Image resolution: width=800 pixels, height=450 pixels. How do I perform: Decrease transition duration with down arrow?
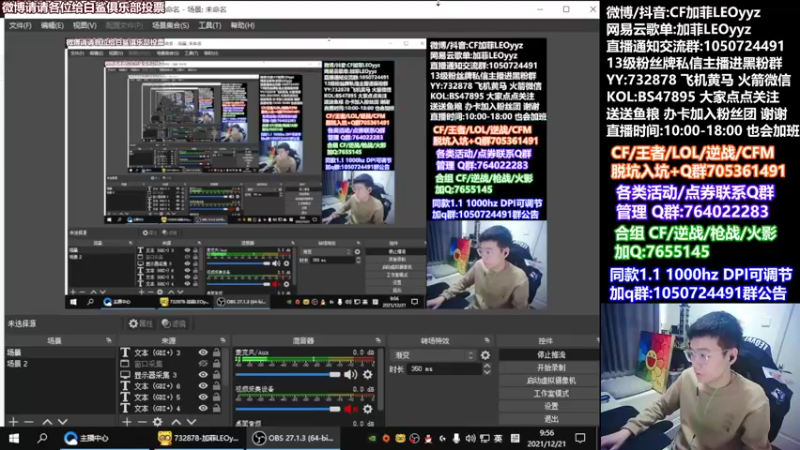tap(487, 371)
